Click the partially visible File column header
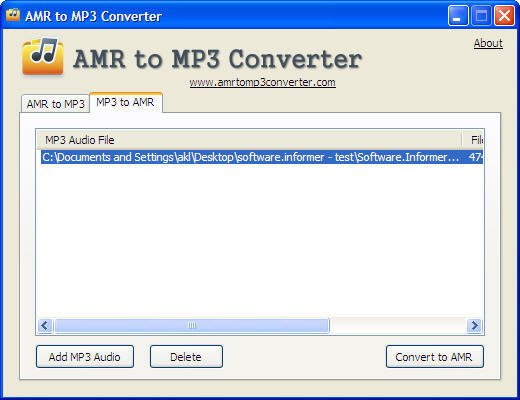Viewport: 520px width, 400px height. pyautogui.click(x=473, y=140)
